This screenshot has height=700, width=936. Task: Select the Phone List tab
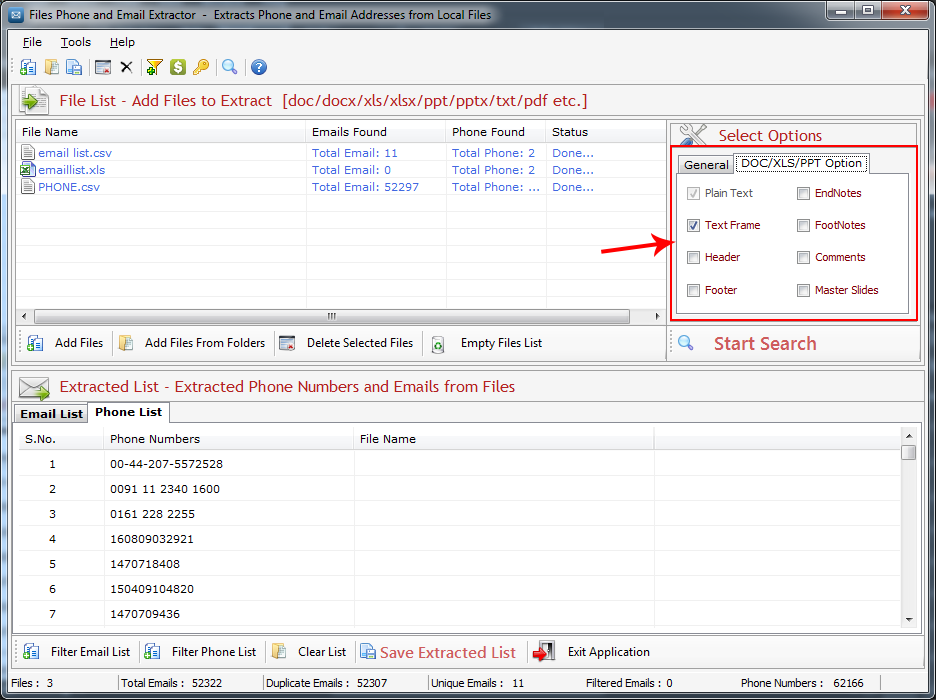click(x=128, y=412)
